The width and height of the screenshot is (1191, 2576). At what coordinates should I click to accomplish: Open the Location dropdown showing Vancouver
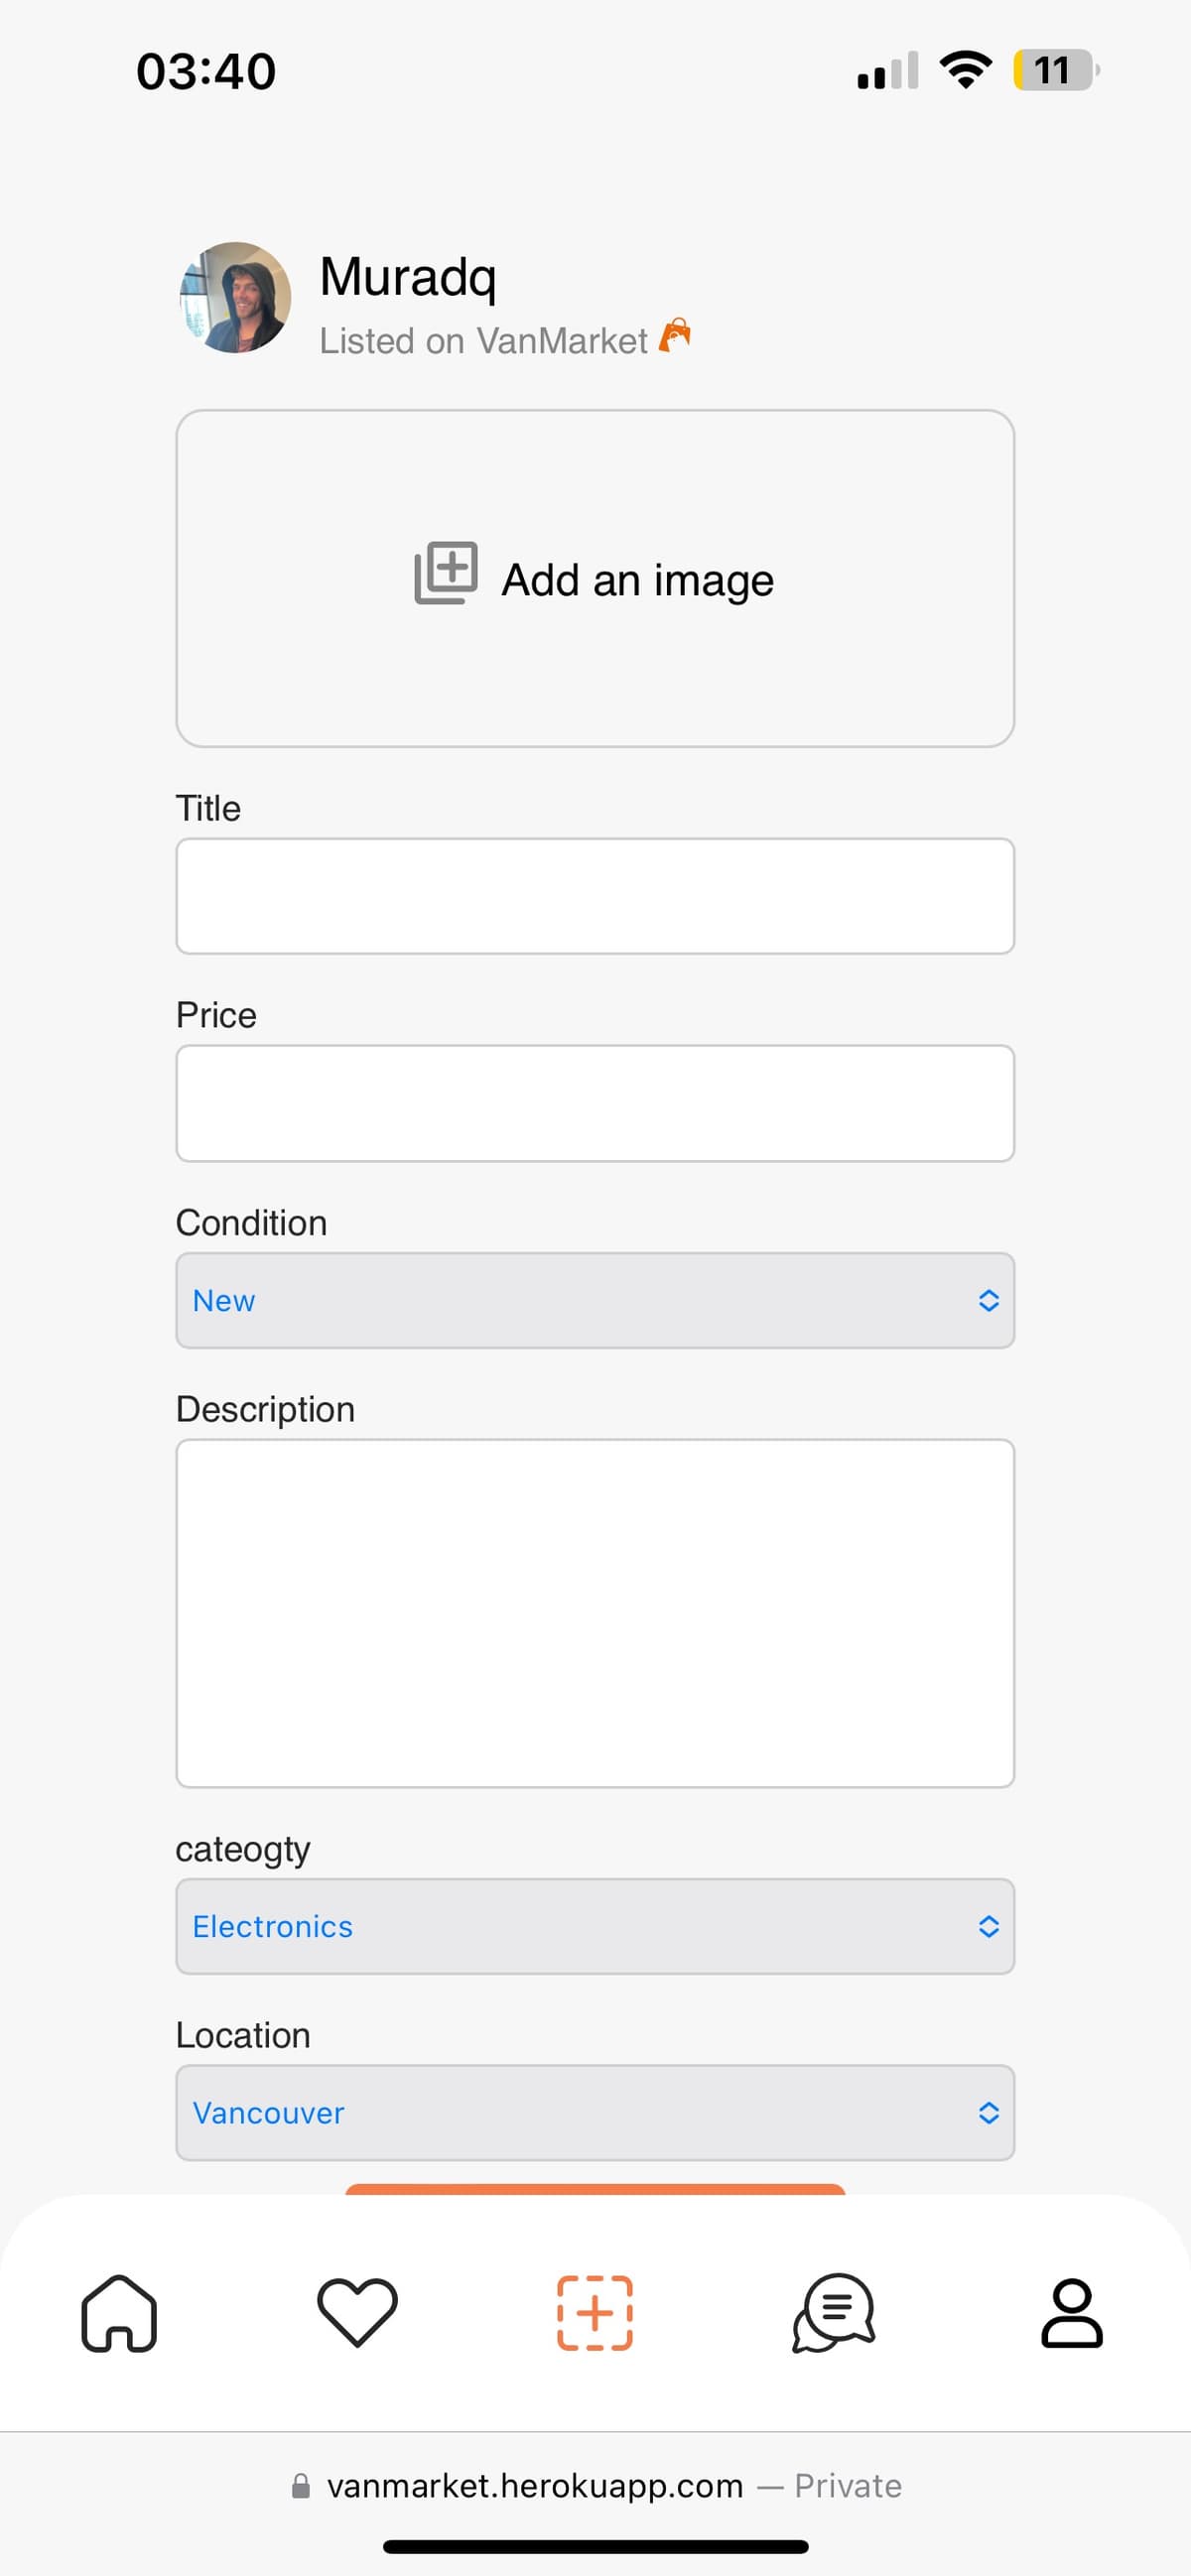pyautogui.click(x=595, y=2112)
